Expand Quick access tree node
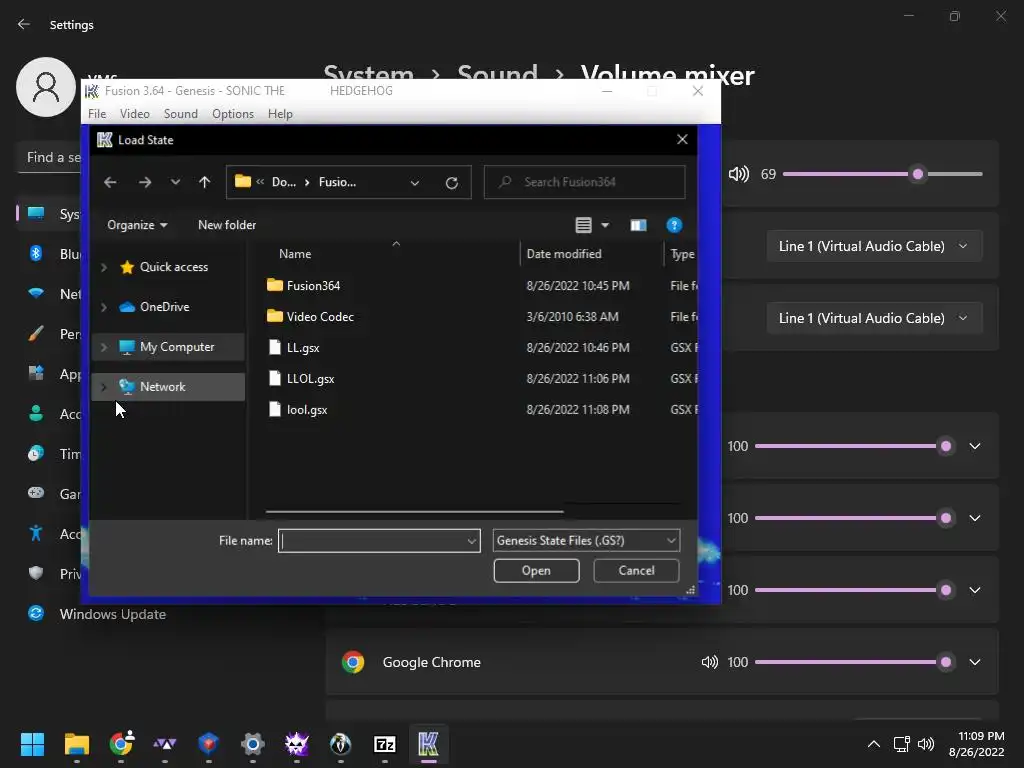Screen dimensions: 1024x768 coord(104,267)
